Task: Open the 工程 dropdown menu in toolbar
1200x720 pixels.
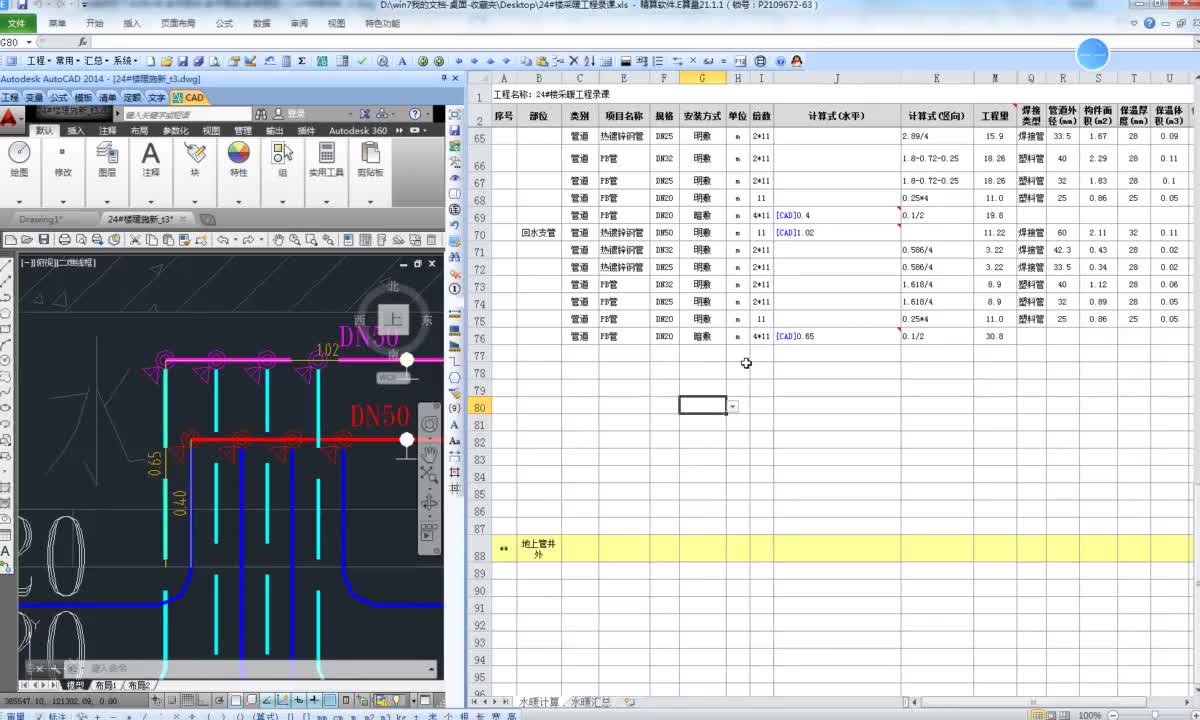Action: pos(38,61)
